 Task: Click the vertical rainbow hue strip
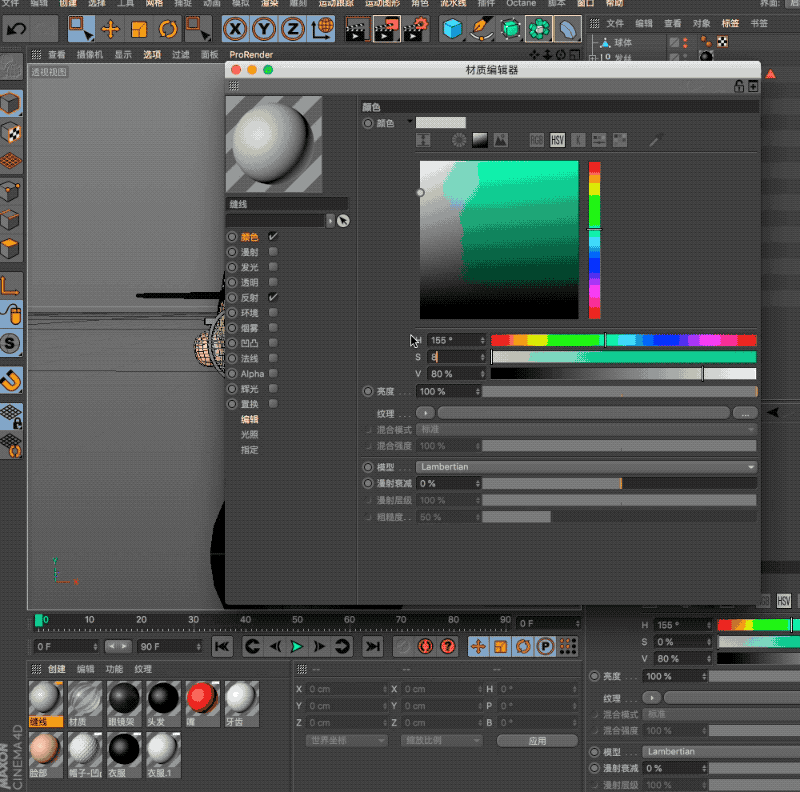(x=594, y=240)
